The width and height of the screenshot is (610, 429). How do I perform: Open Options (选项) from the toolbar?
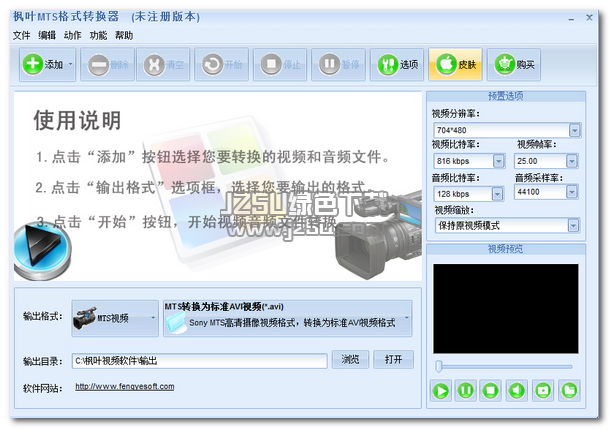(397, 64)
